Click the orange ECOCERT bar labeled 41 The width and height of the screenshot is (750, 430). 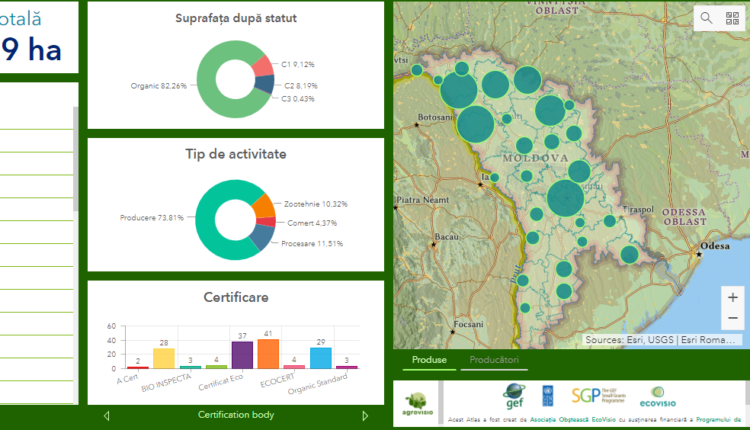point(268,353)
